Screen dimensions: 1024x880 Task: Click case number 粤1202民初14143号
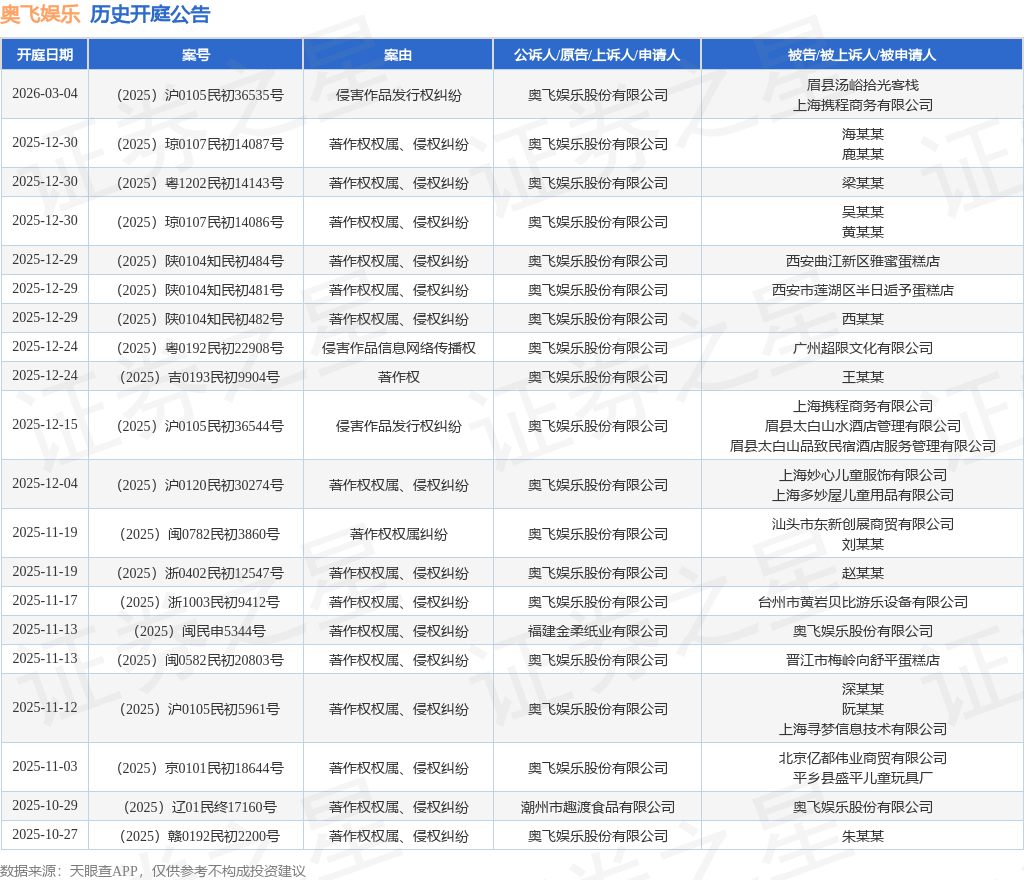click(200, 183)
